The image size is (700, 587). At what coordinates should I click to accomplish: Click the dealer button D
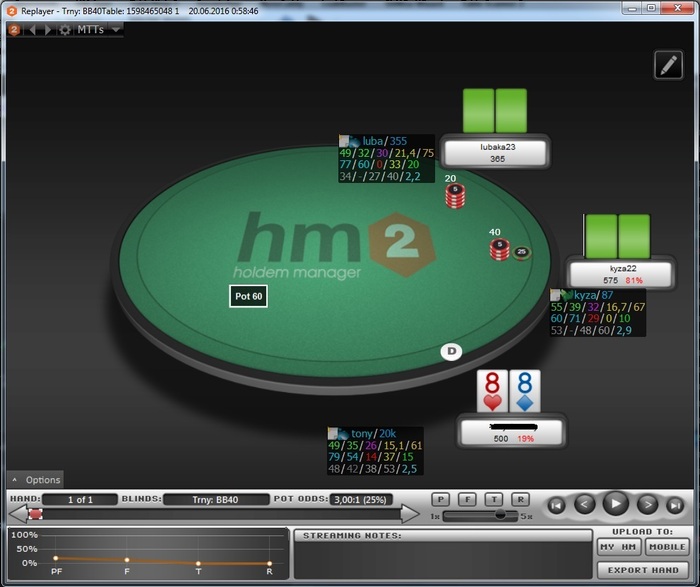click(x=451, y=351)
